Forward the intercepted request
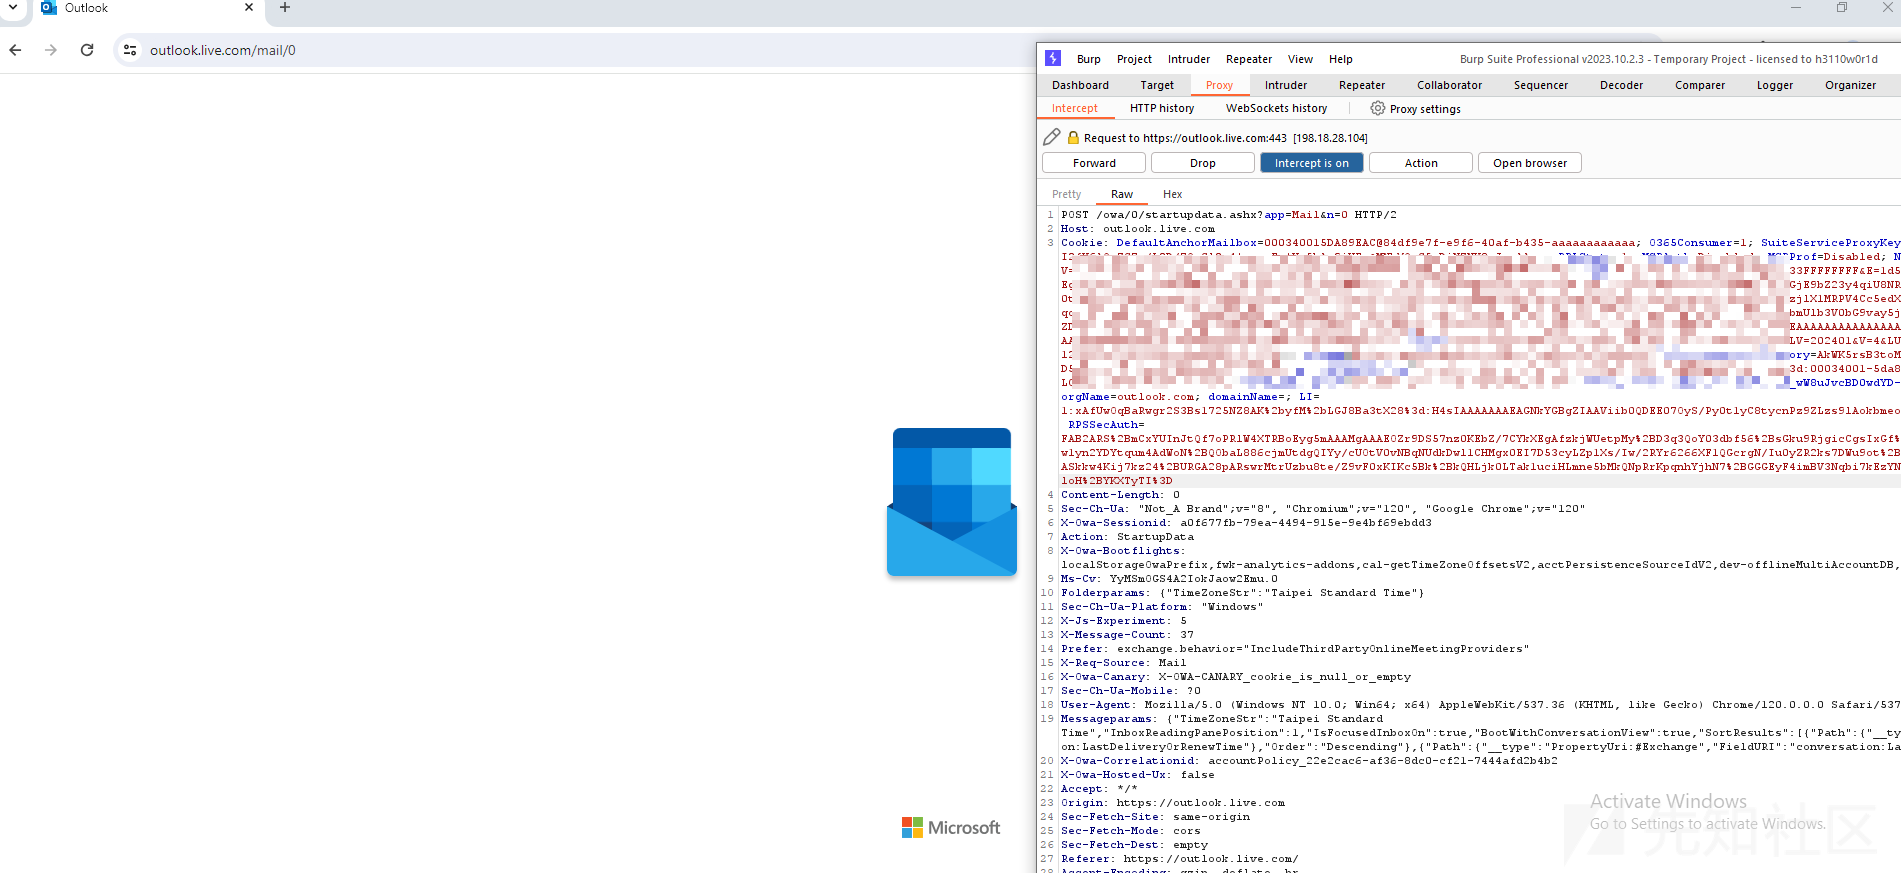 pos(1094,163)
